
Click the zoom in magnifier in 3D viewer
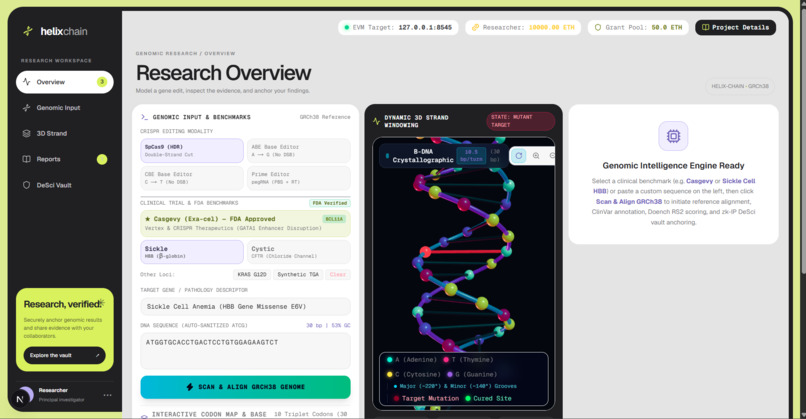coord(536,155)
